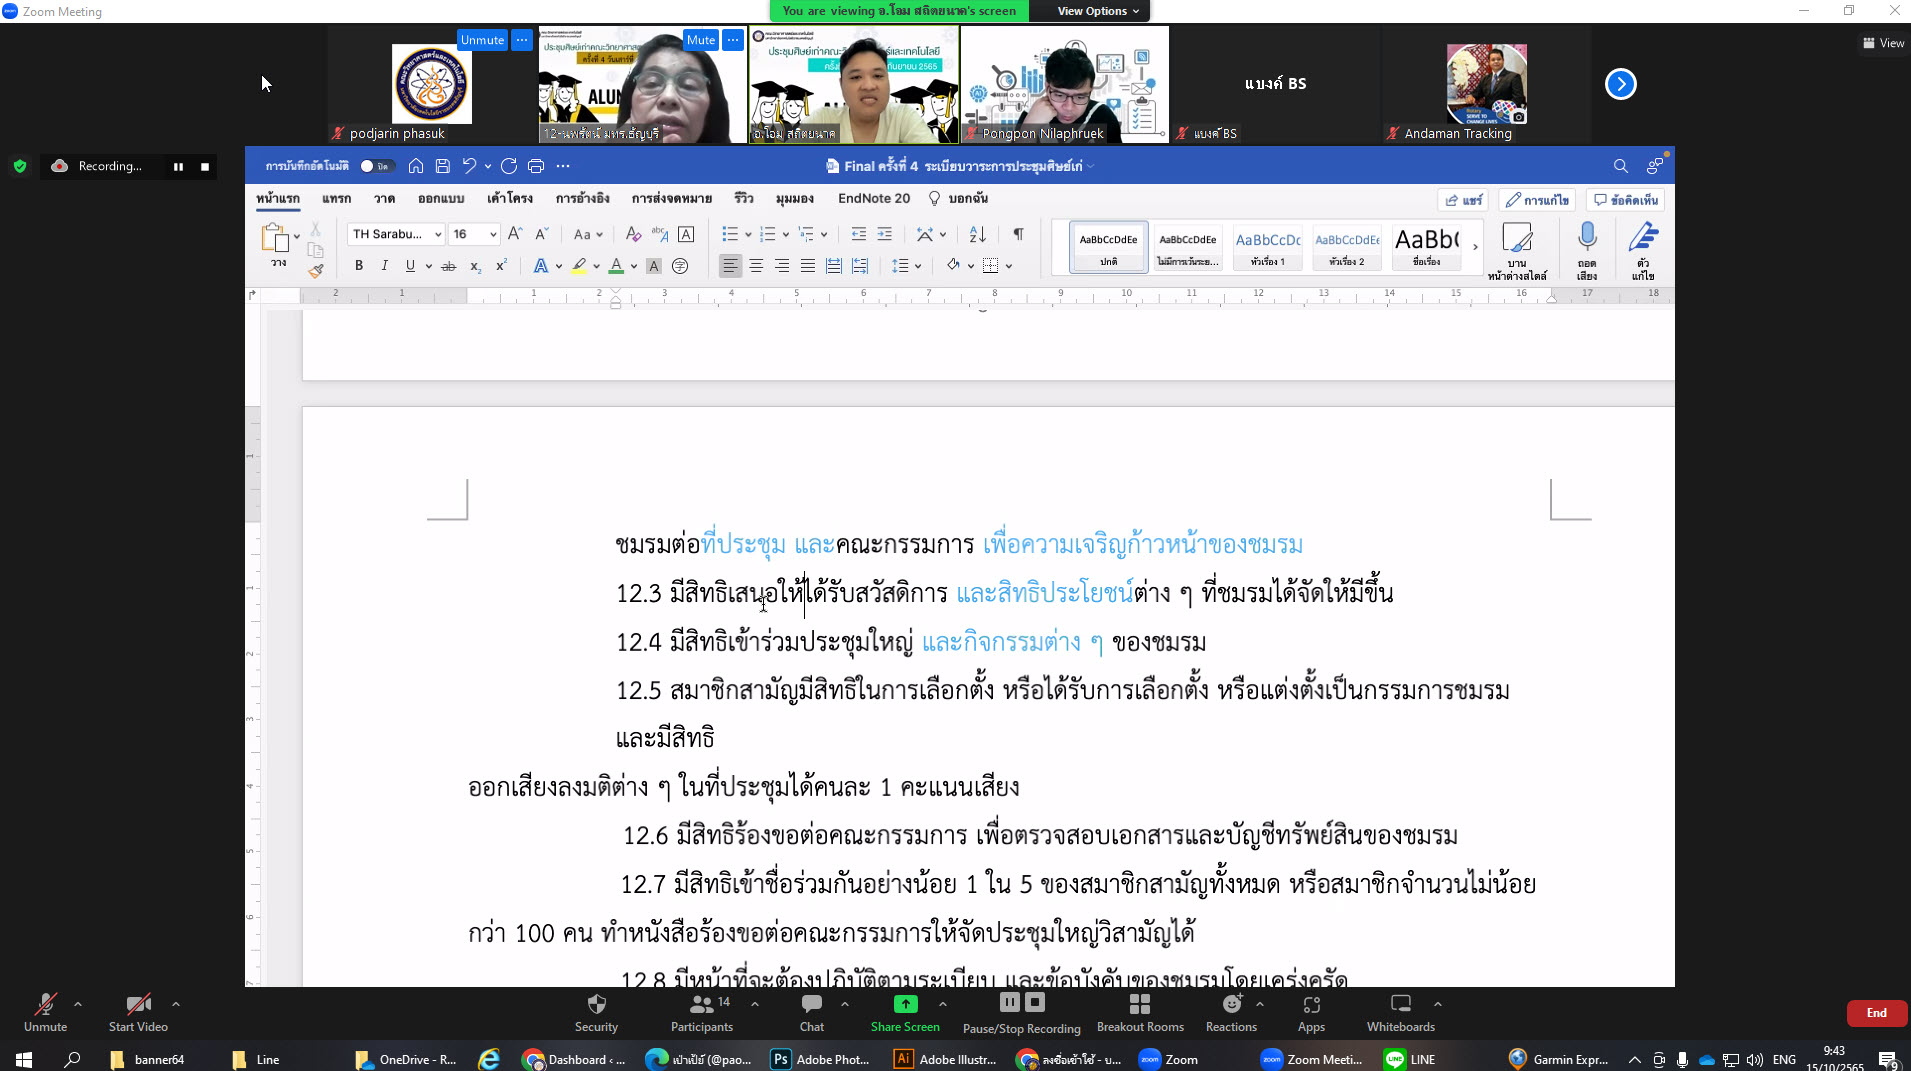Open the Design ribbon tab (ออกแบบ)
This screenshot has width=1911, height=1071.
click(441, 198)
